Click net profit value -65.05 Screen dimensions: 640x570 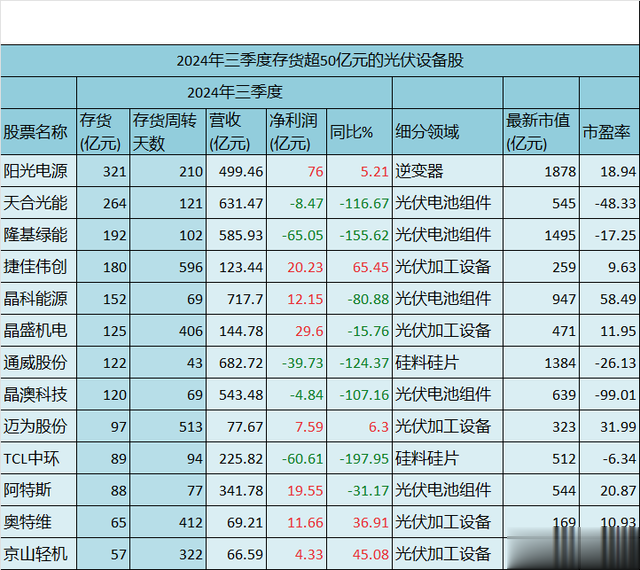point(302,235)
